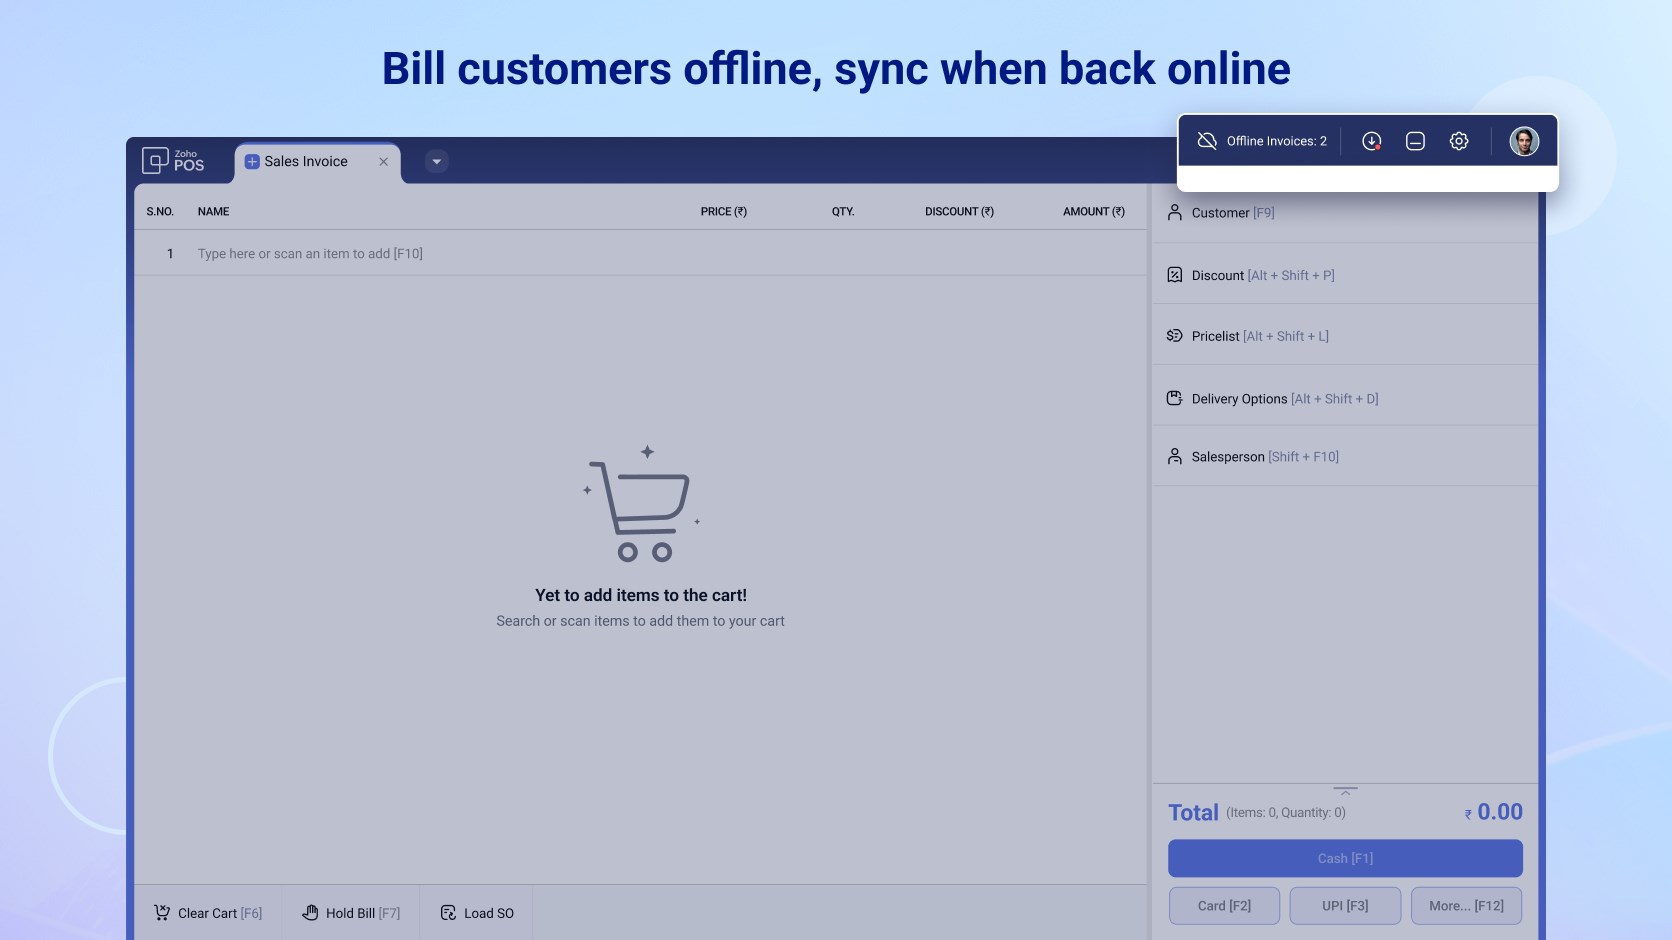Select Salesperson [Shift + F10]
1672x940 pixels.
click(1345, 456)
